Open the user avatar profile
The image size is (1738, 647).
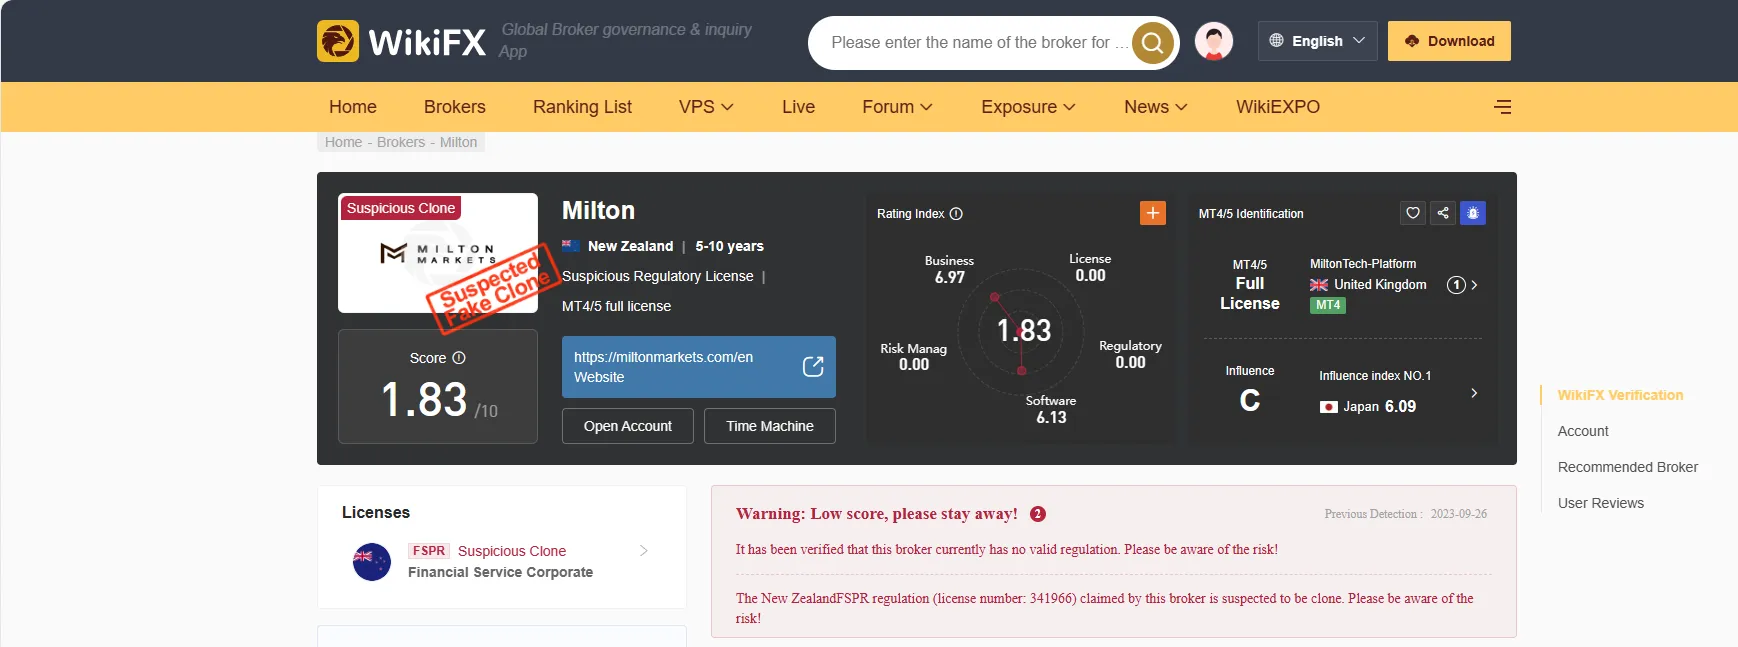point(1214,41)
